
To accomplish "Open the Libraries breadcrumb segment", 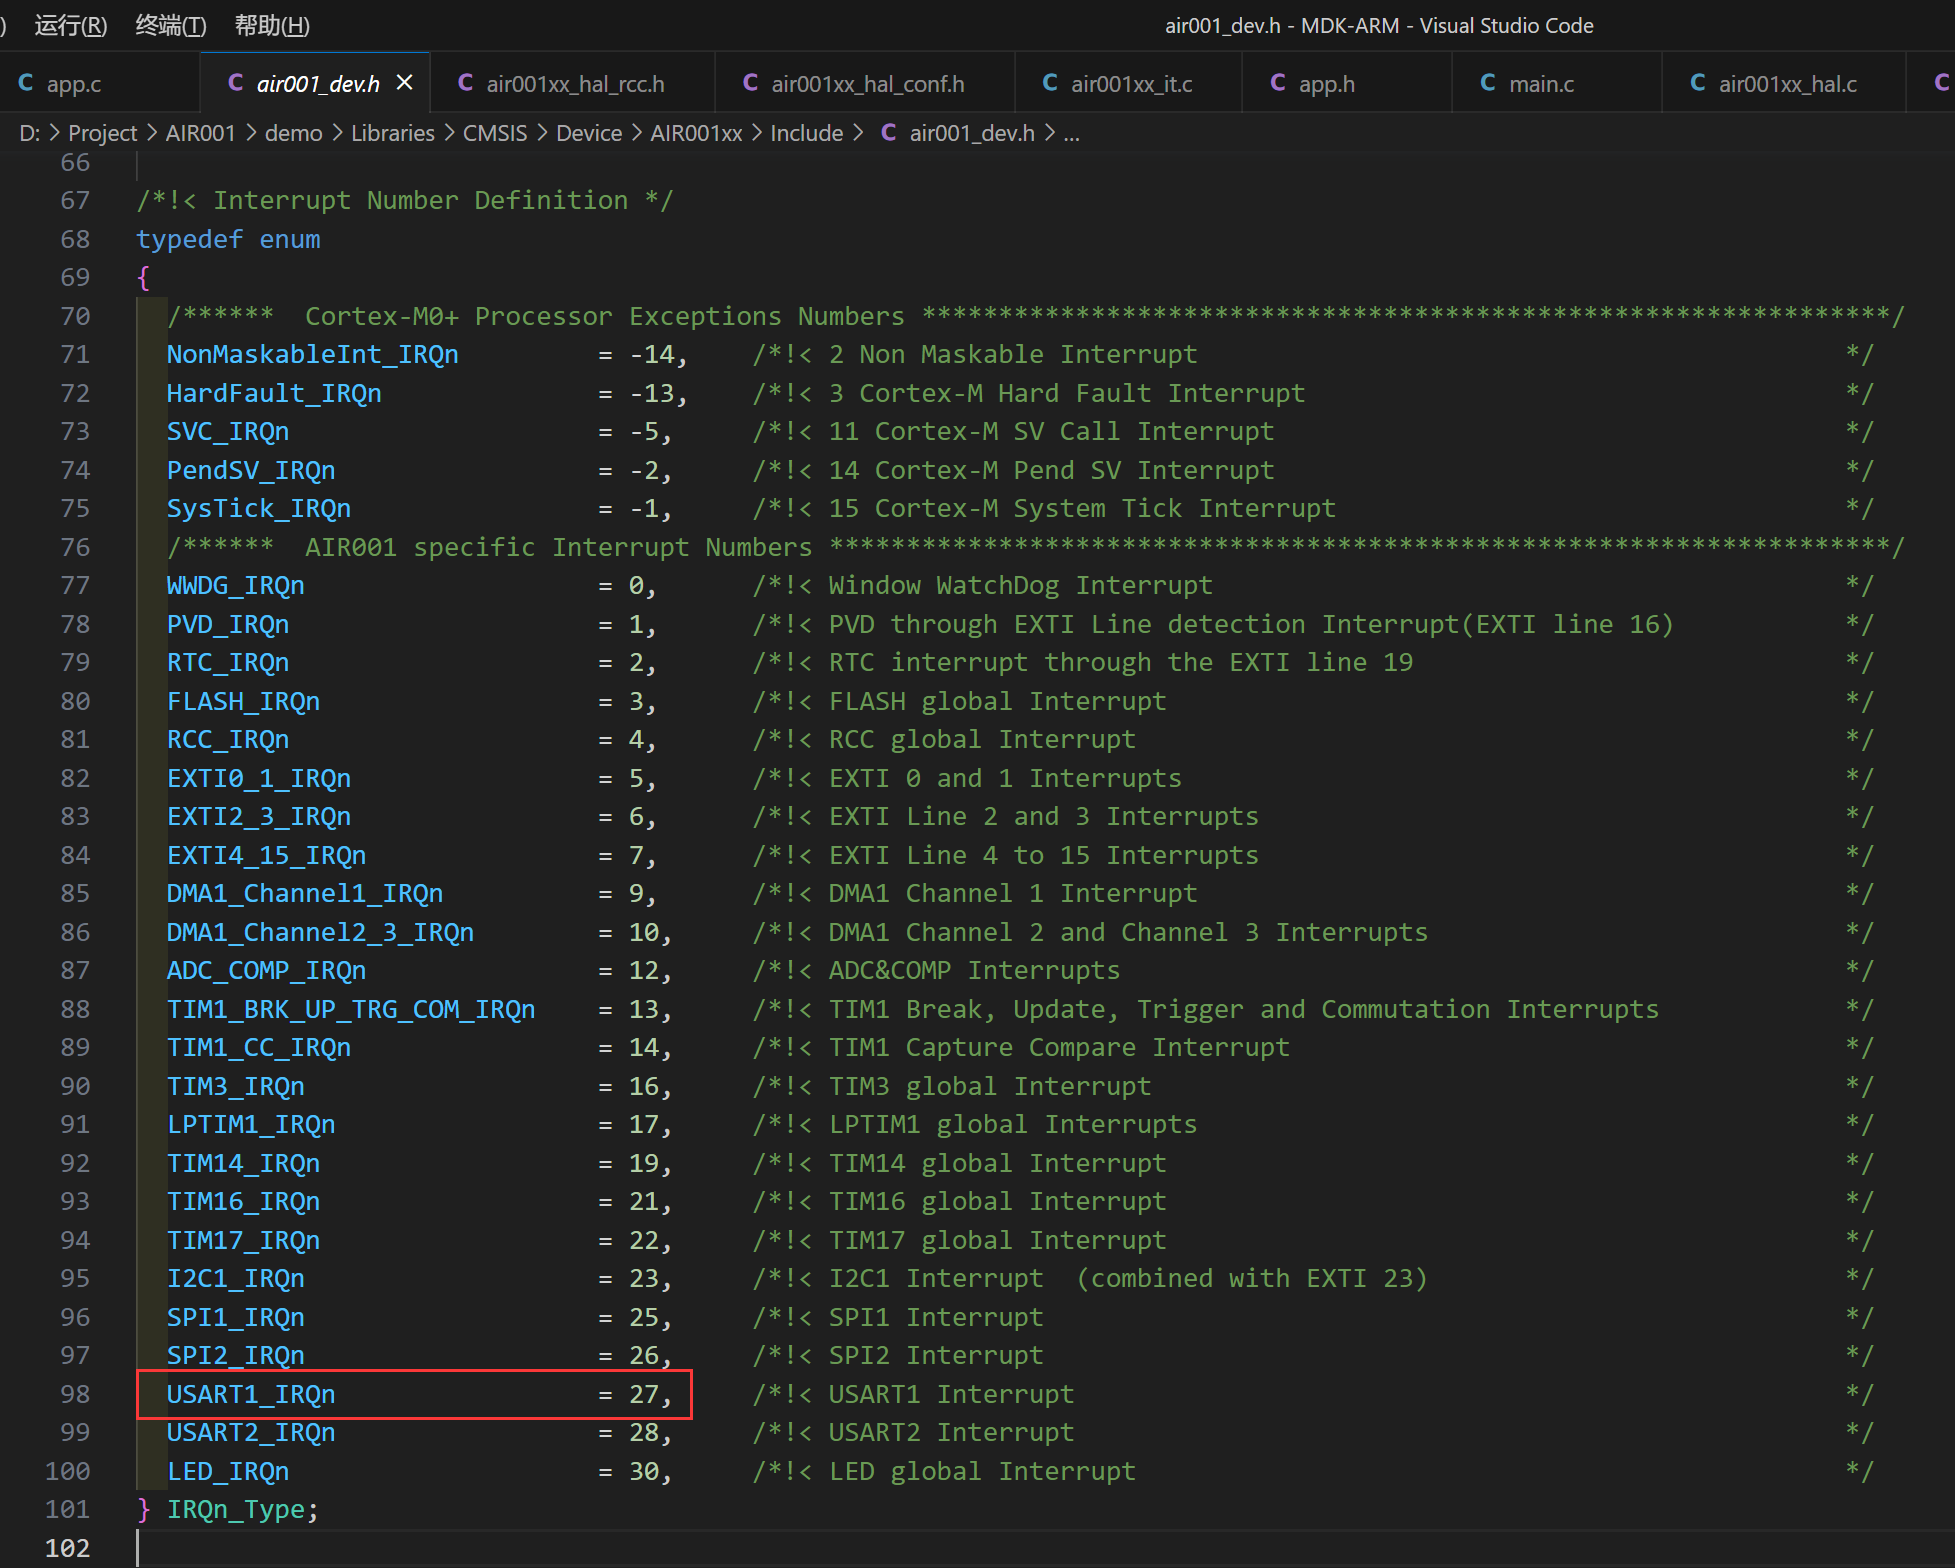I will click(392, 133).
